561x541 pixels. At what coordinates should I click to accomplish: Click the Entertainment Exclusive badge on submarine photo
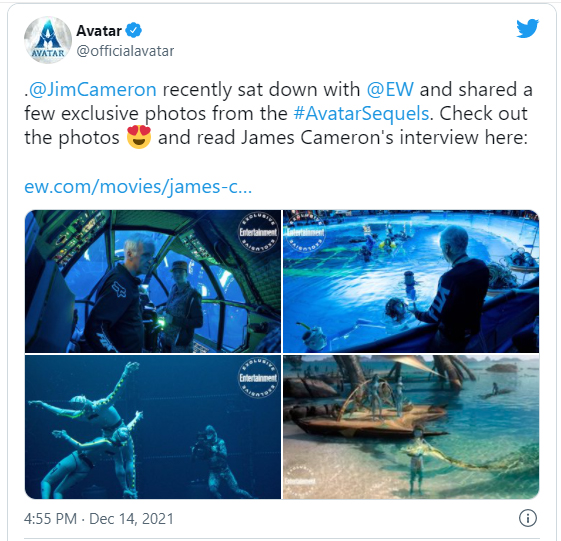click(x=258, y=233)
